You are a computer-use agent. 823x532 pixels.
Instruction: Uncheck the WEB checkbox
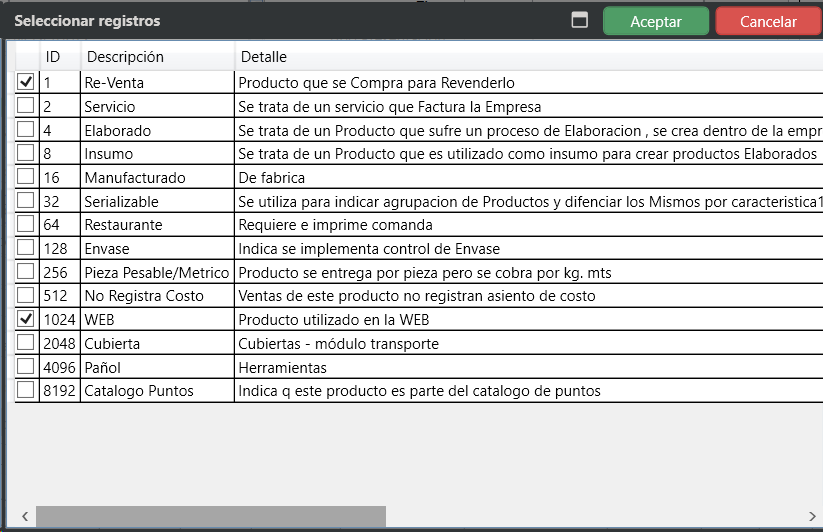(x=26, y=320)
